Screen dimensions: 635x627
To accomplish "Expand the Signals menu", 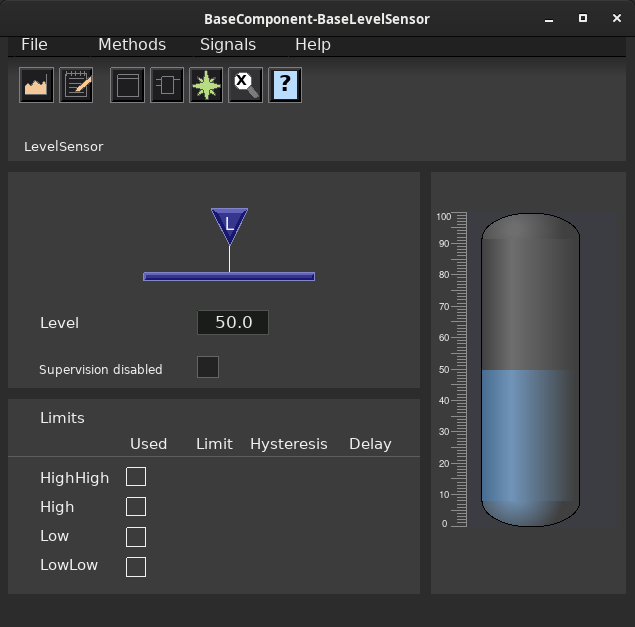I will pos(228,45).
